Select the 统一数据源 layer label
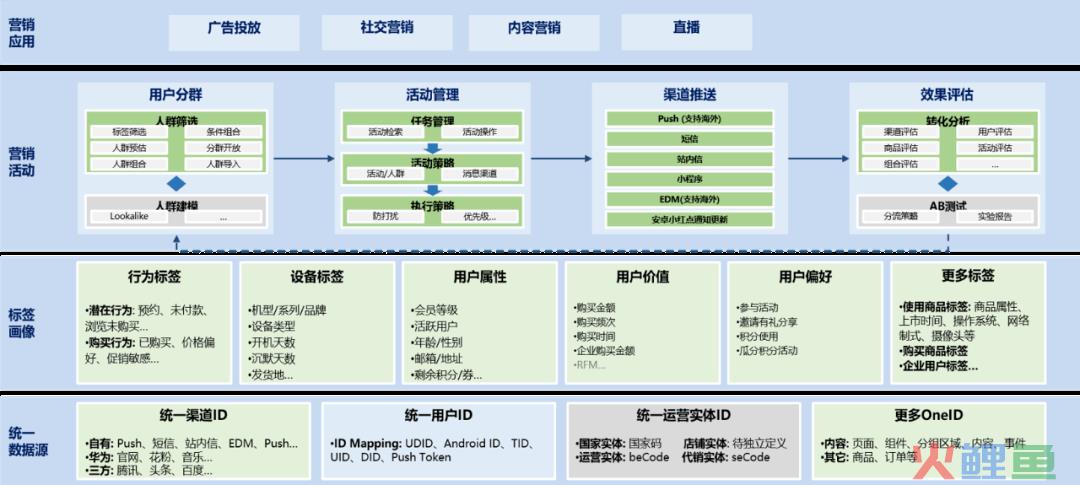The image size is (1080, 485). click(28, 442)
